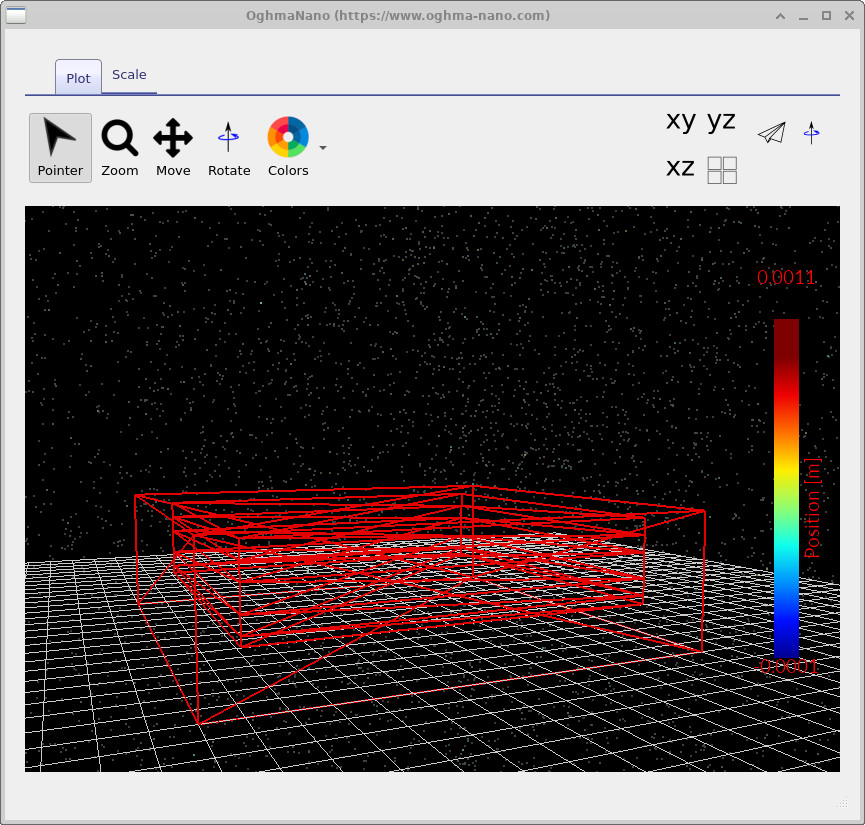Choose the Move arrows tool
865x825 pixels.
173,147
